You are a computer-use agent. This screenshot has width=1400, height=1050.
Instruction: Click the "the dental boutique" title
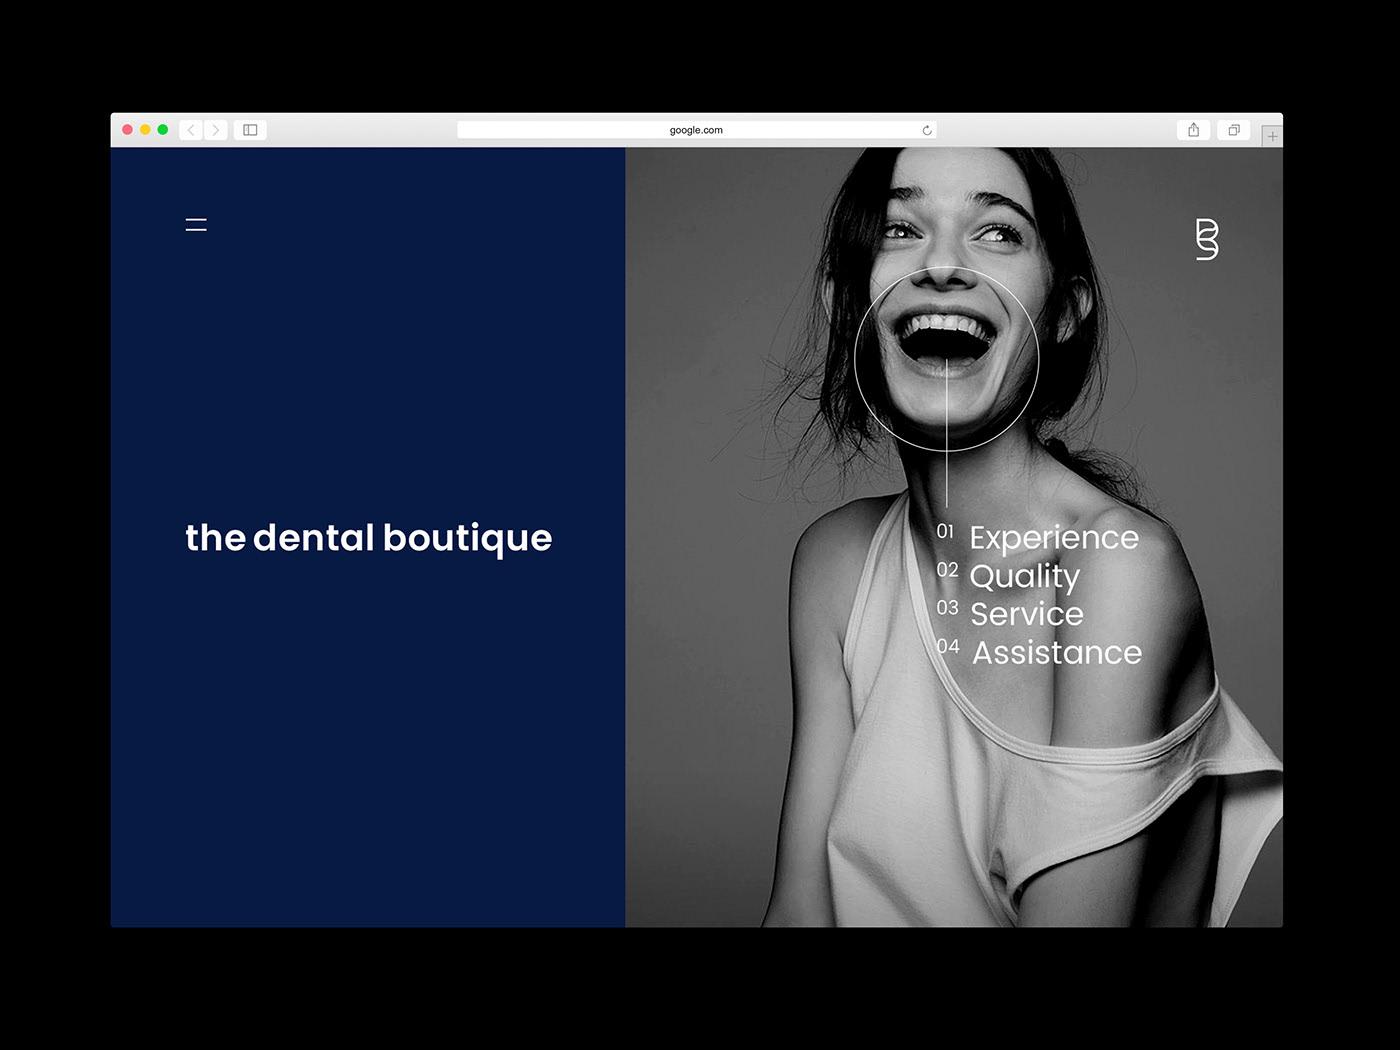pyautogui.click(x=369, y=538)
